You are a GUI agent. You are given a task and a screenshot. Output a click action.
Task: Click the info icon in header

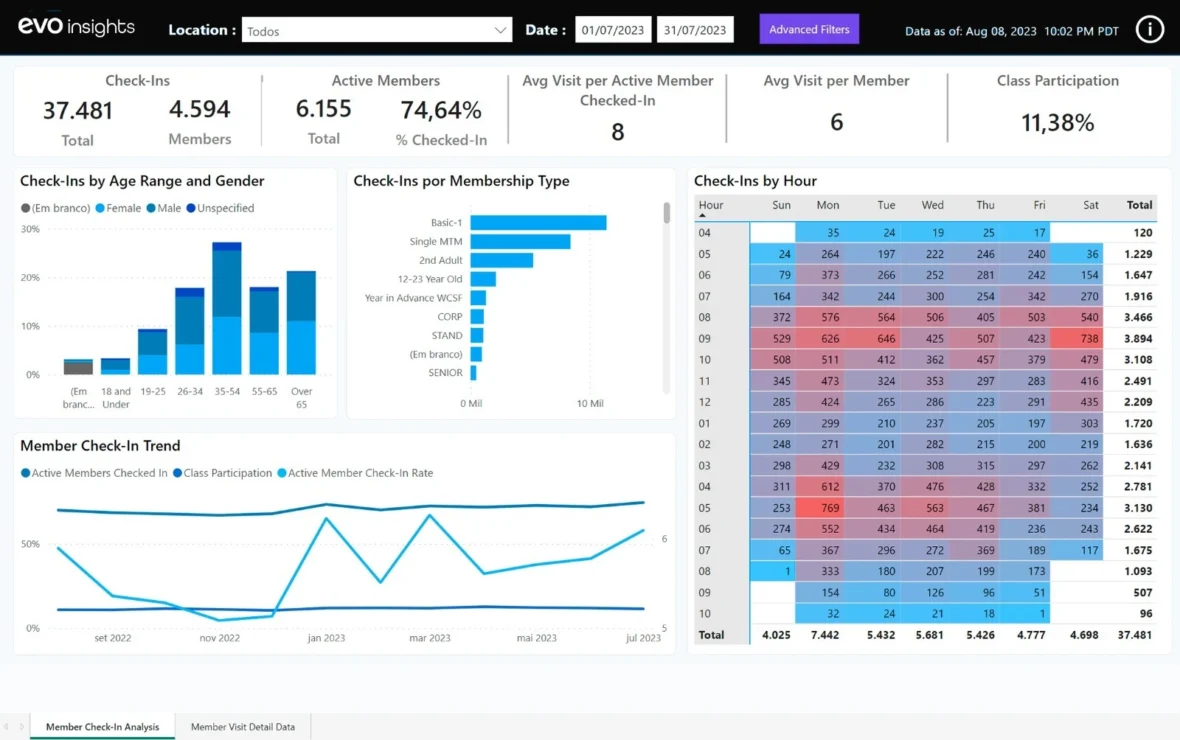coord(1150,29)
